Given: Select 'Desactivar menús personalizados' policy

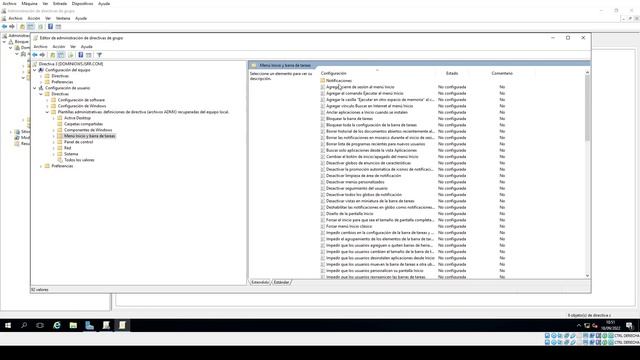Looking at the screenshot, I should click(355, 182).
